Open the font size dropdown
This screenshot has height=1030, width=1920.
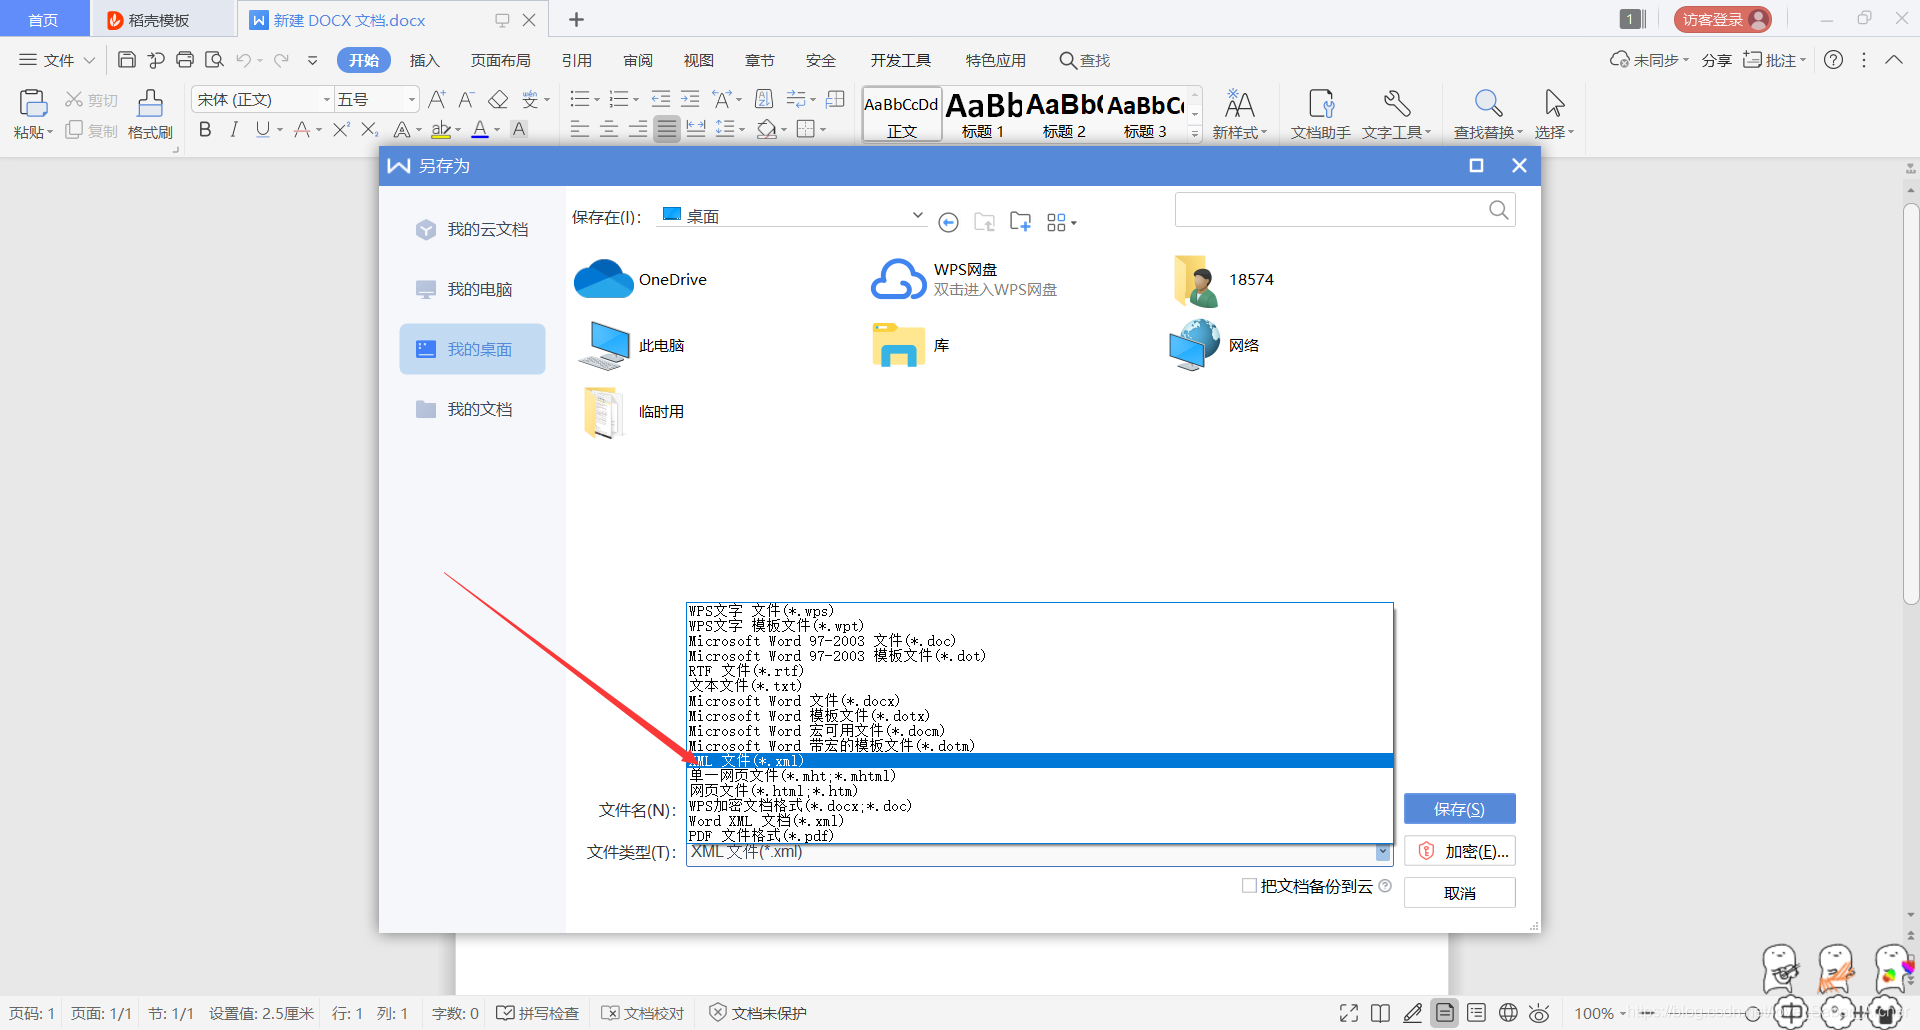pyautogui.click(x=411, y=99)
